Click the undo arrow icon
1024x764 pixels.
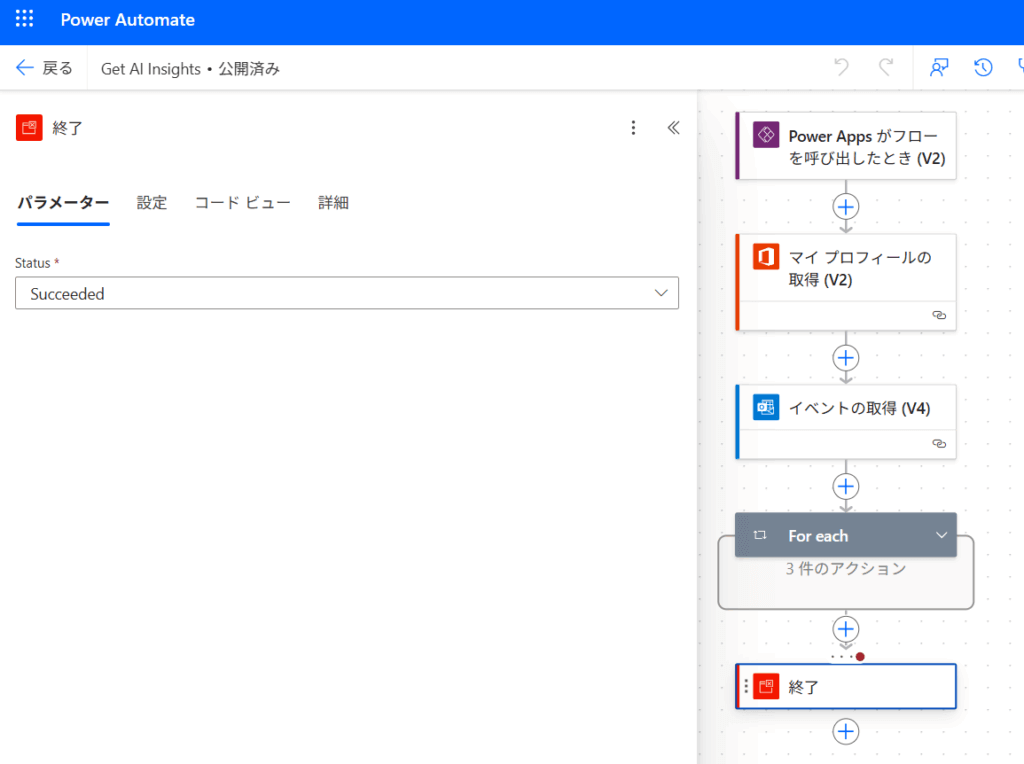click(842, 67)
